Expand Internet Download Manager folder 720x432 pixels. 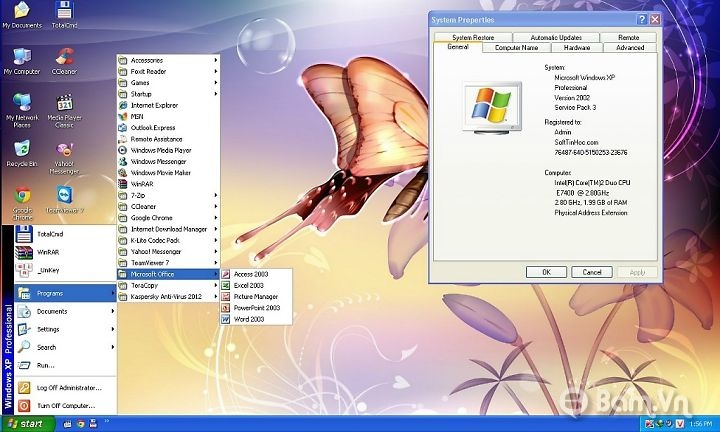(x=169, y=229)
